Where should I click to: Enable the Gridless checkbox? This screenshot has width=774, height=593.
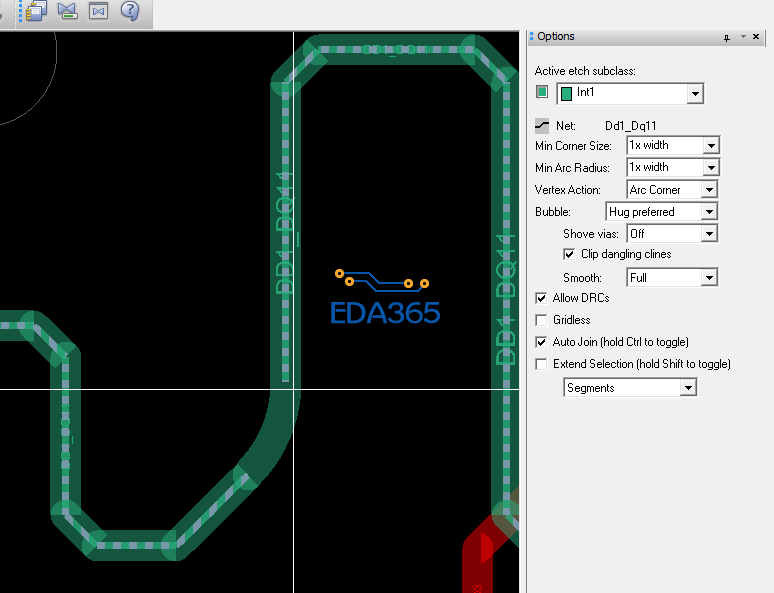[x=542, y=320]
